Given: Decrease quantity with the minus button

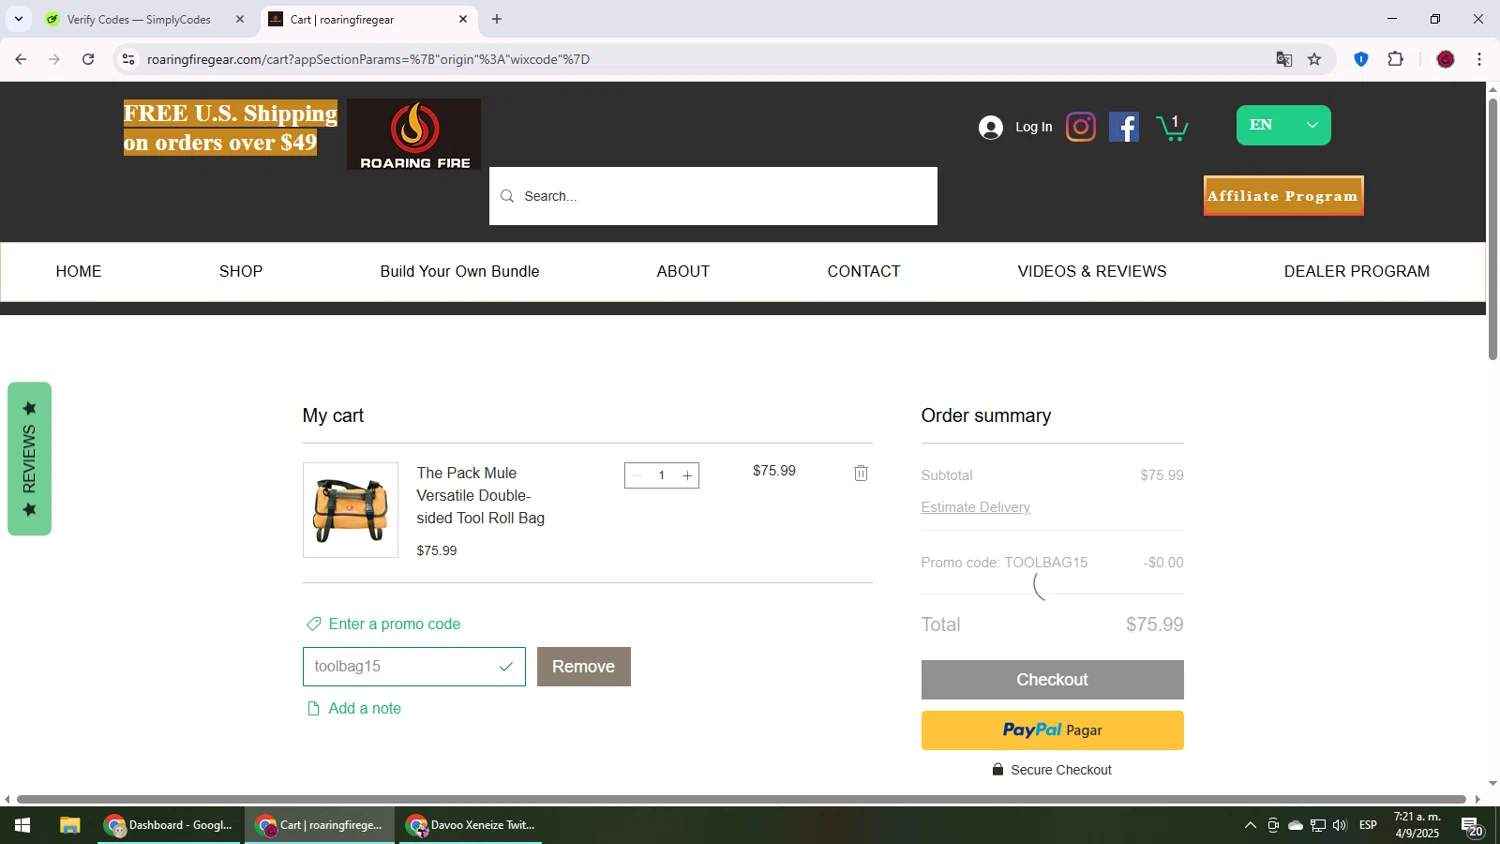Looking at the screenshot, I should coord(637,476).
